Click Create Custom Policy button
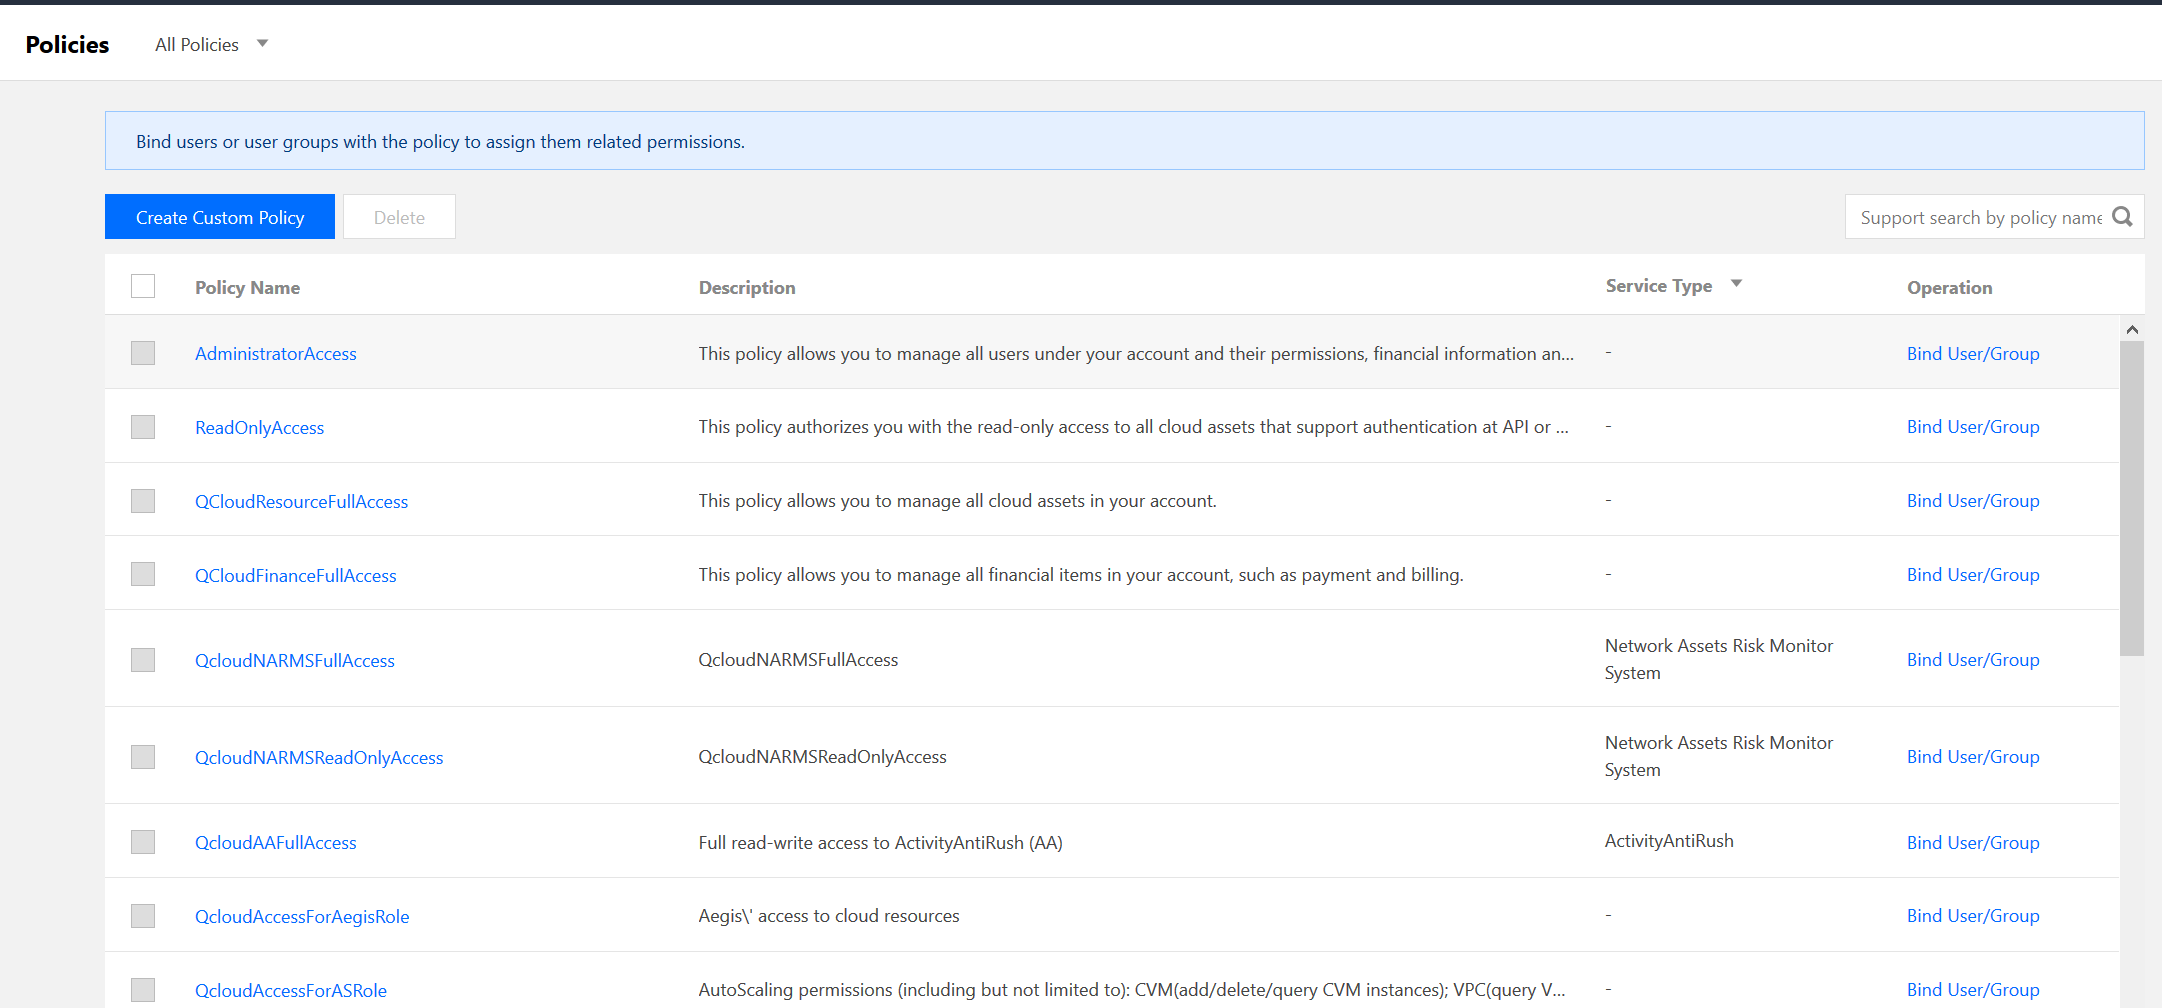Image resolution: width=2162 pixels, height=1008 pixels. click(x=220, y=217)
